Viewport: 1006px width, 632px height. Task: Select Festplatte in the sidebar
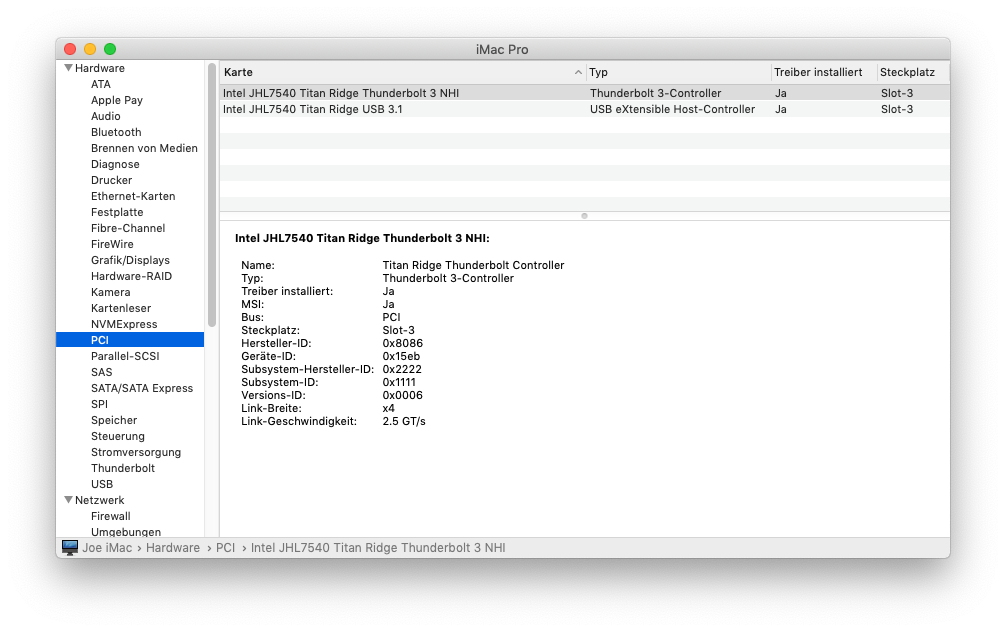(x=117, y=212)
